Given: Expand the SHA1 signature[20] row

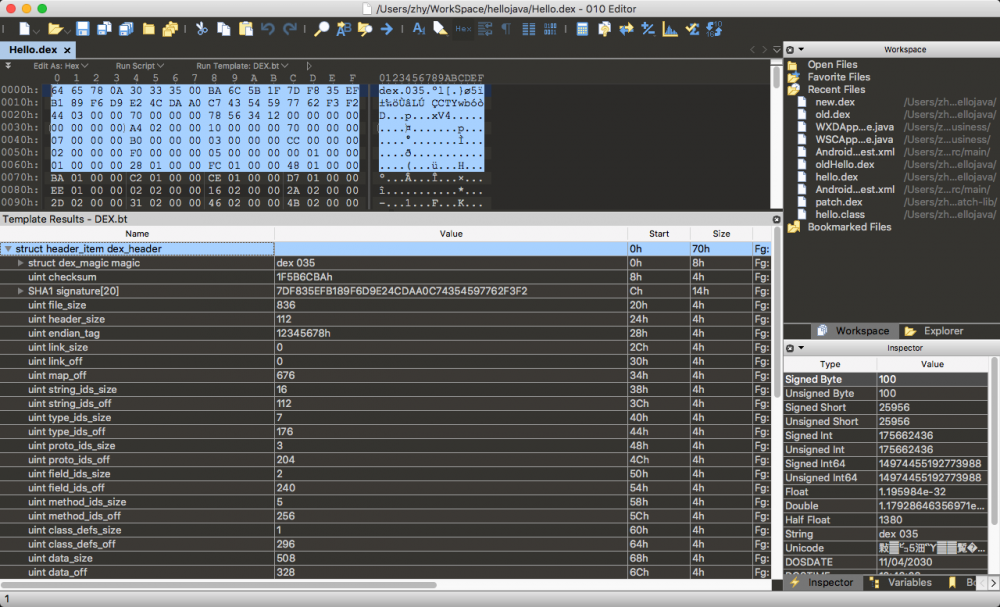Looking at the screenshot, I should click(21, 291).
